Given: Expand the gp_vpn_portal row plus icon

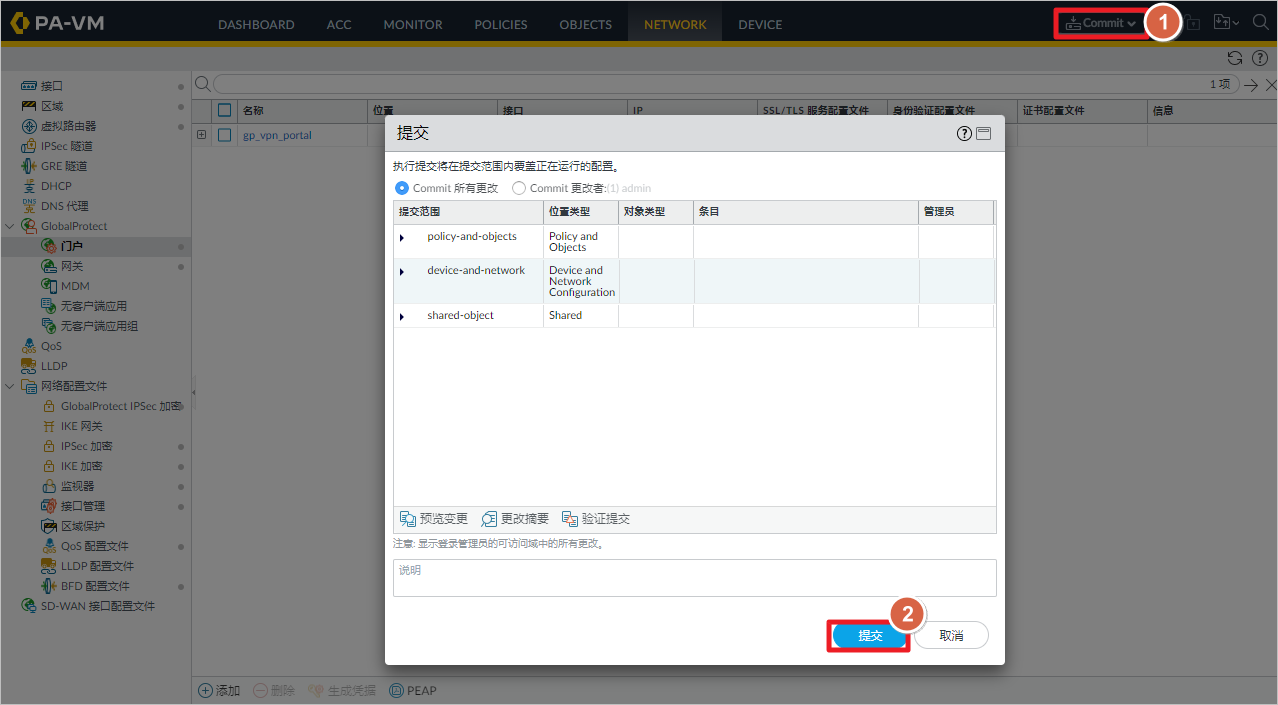Looking at the screenshot, I should 202,135.
